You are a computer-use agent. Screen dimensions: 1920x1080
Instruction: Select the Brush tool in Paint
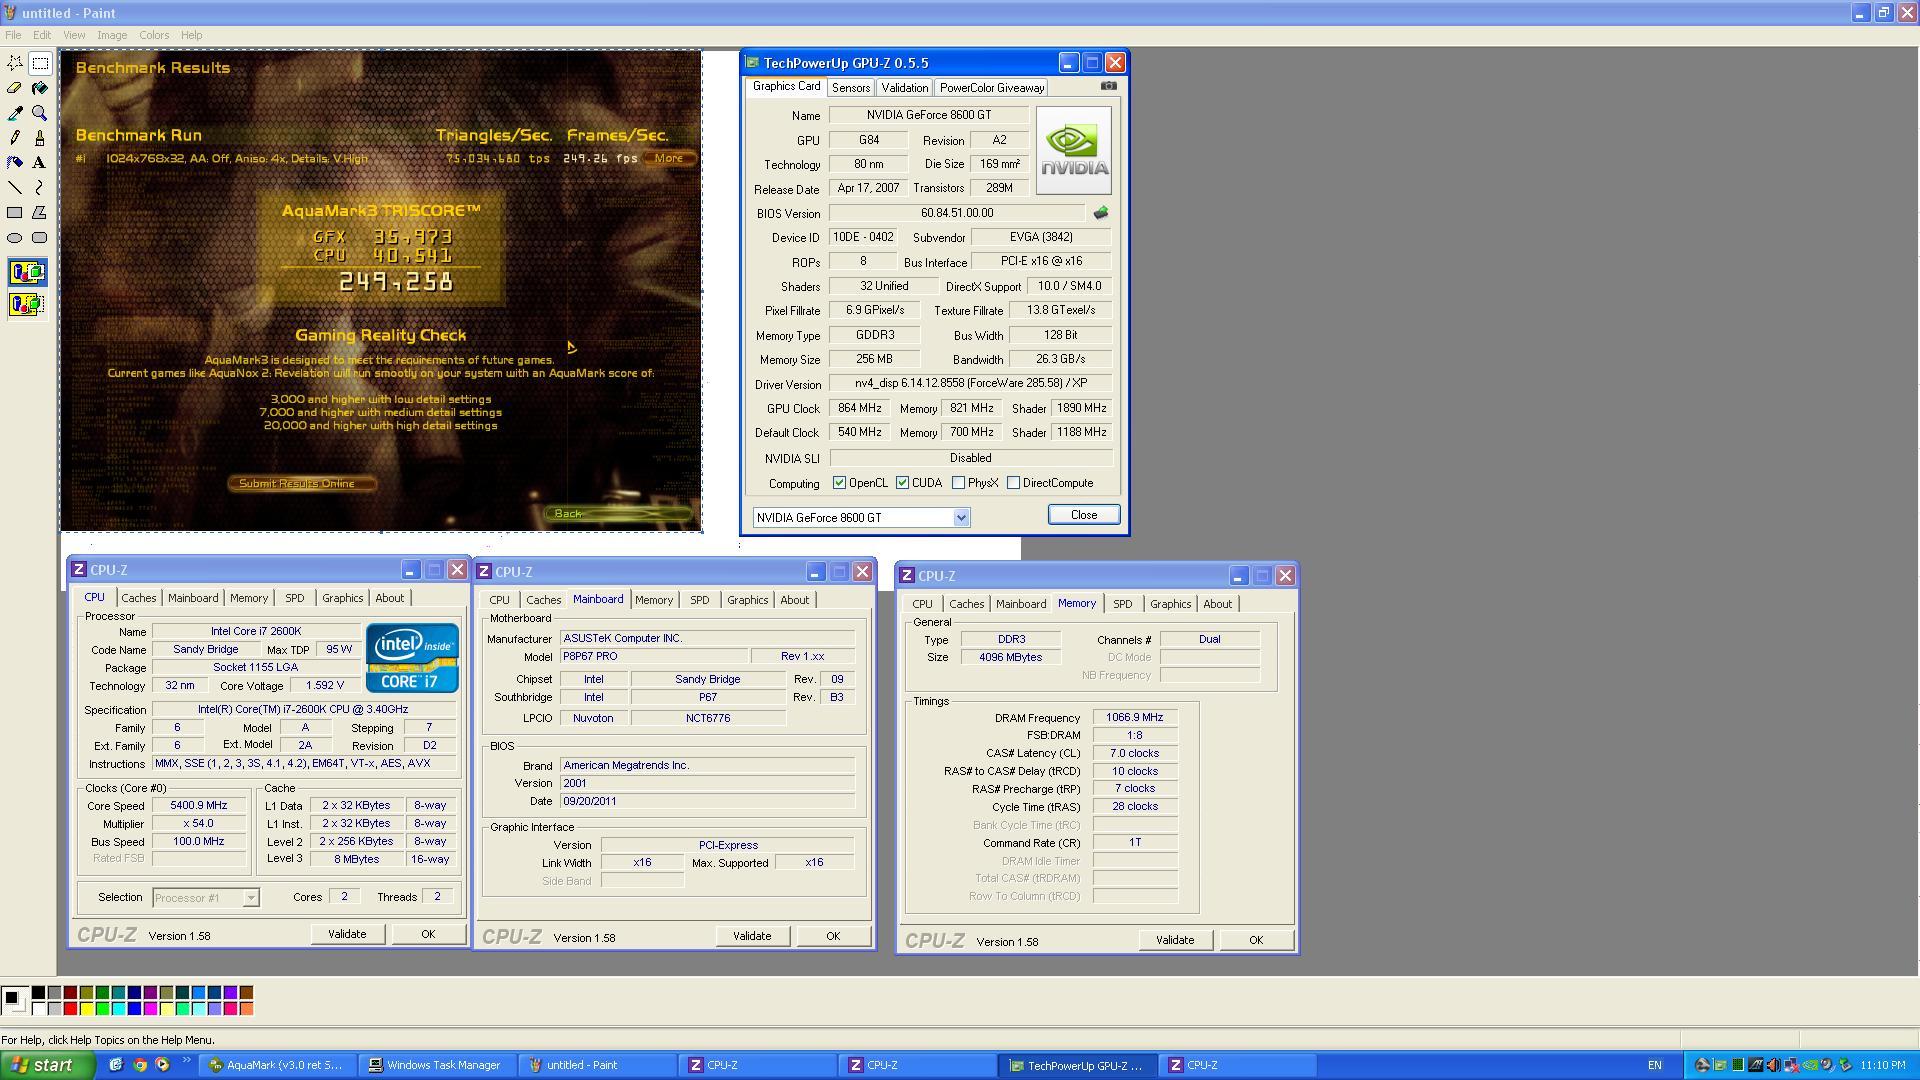pos(40,138)
